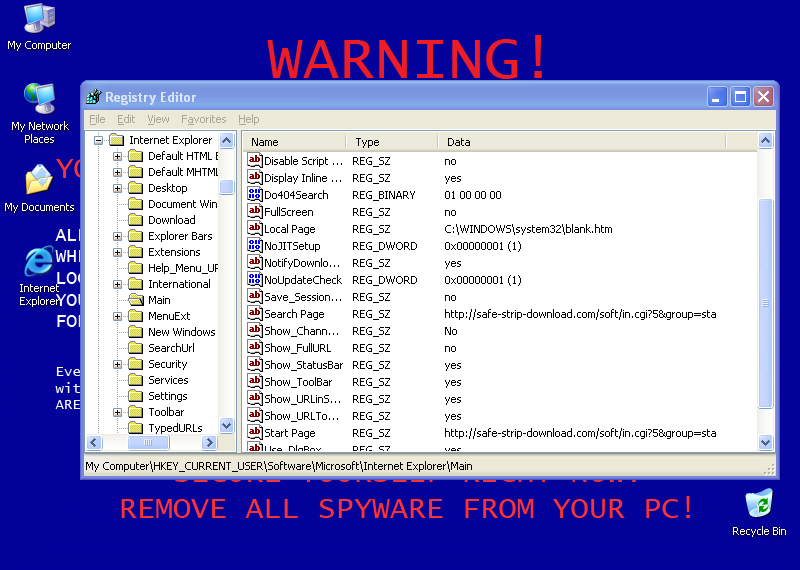Expand the Default MHTML Editor key
800x570 pixels.
point(117,172)
